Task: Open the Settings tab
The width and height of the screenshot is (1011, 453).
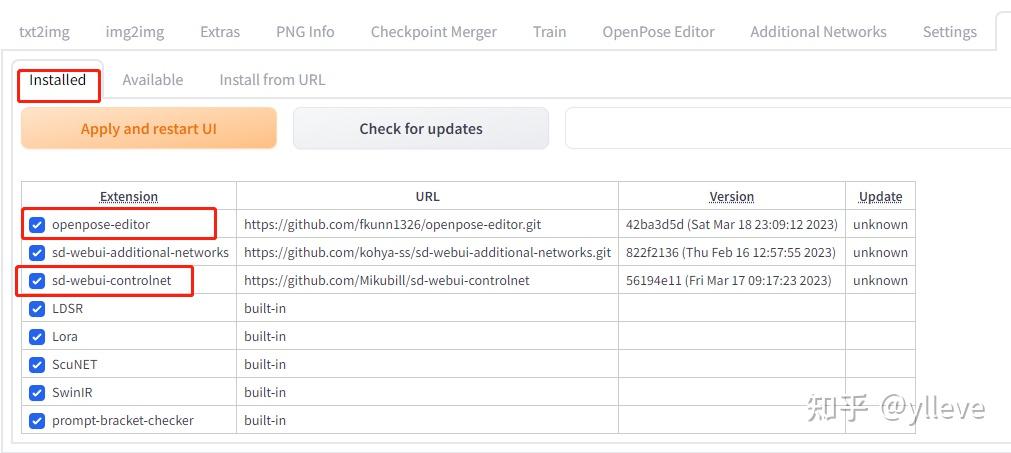Action: point(949,31)
